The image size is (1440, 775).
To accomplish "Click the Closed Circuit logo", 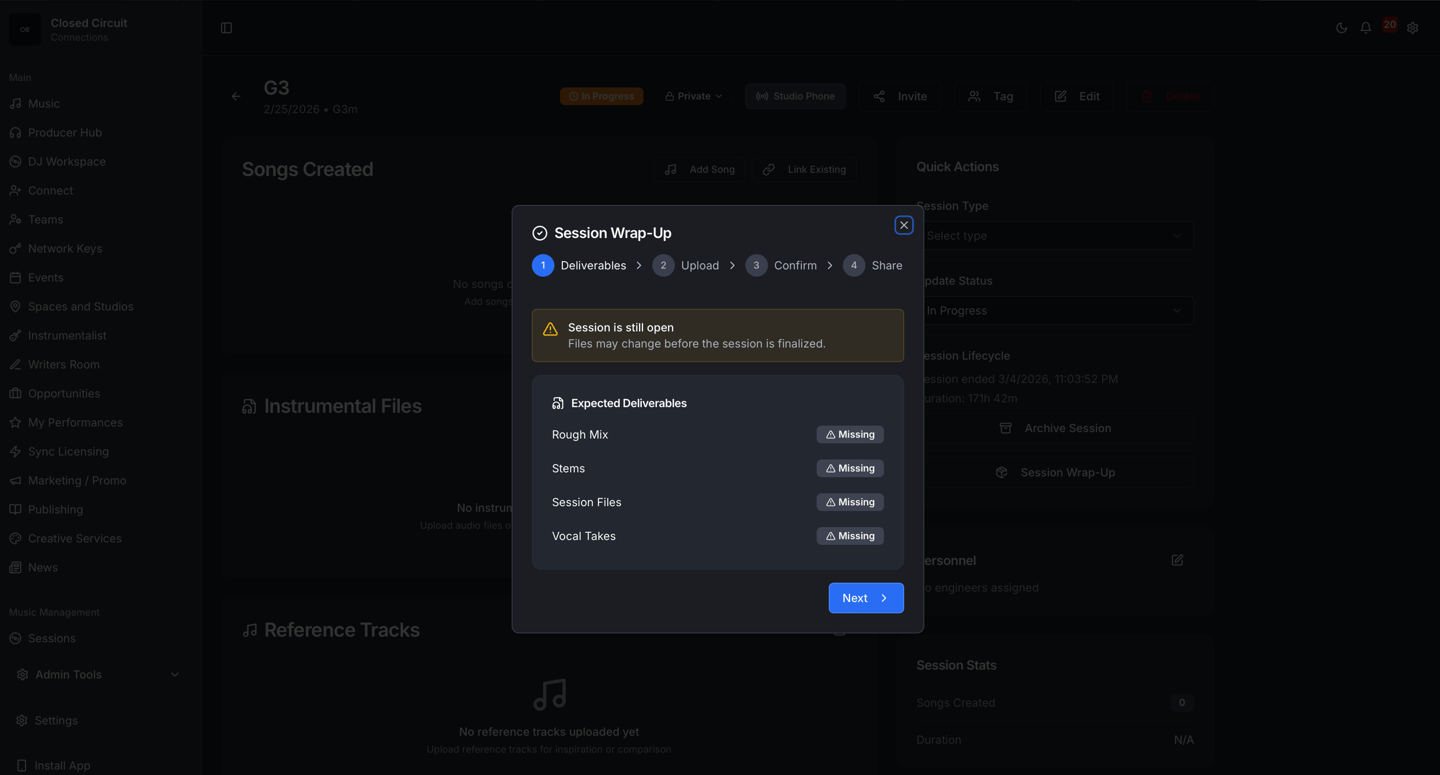I will click(x=25, y=29).
